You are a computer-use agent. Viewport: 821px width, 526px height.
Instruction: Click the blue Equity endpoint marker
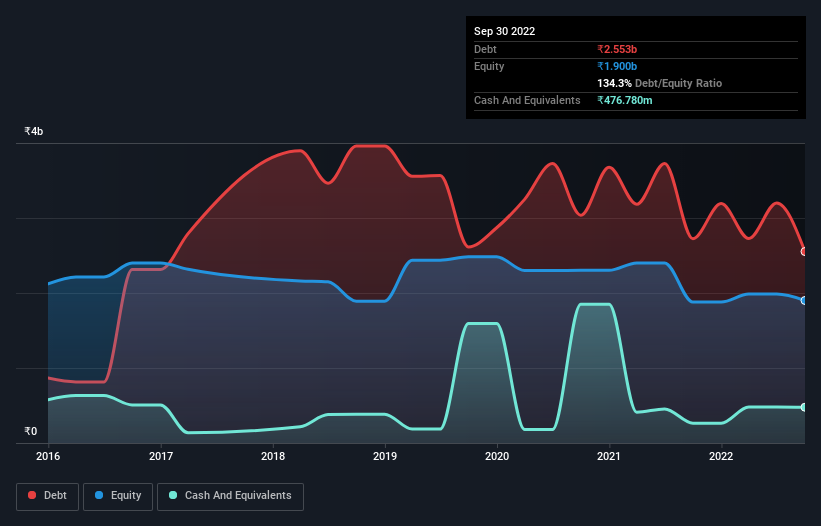[804, 300]
